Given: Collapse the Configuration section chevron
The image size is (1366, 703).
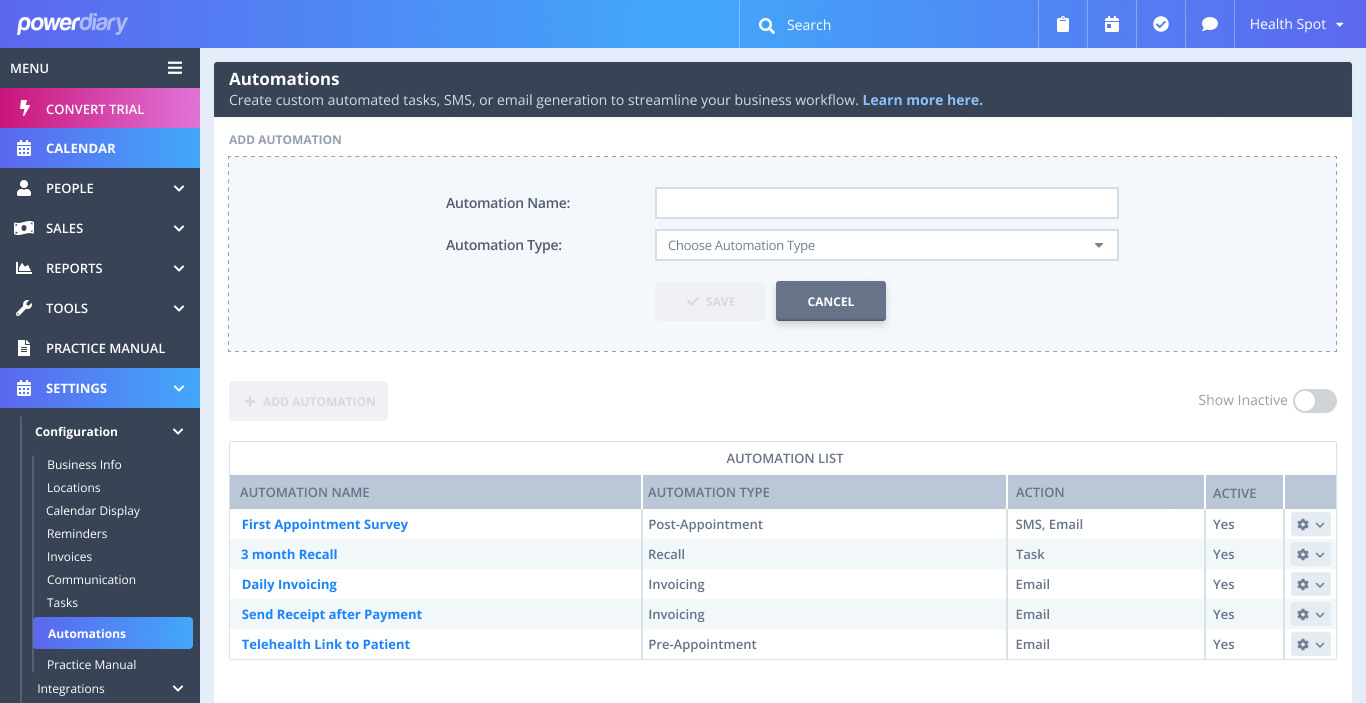Looking at the screenshot, I should [x=178, y=432].
